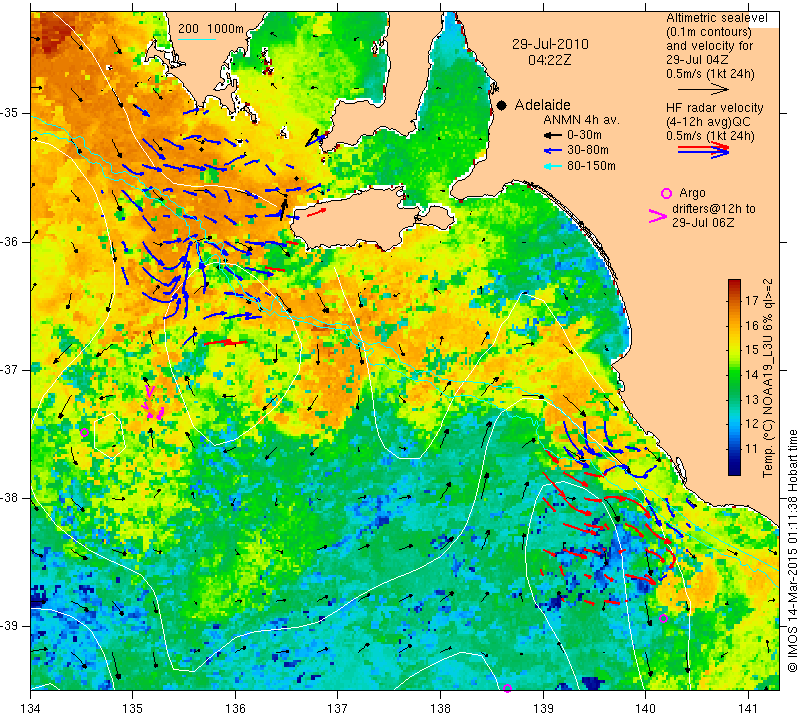Click the cyan line under '200 1000m'
This screenshot has height=720, width=800.
pos(196,38)
